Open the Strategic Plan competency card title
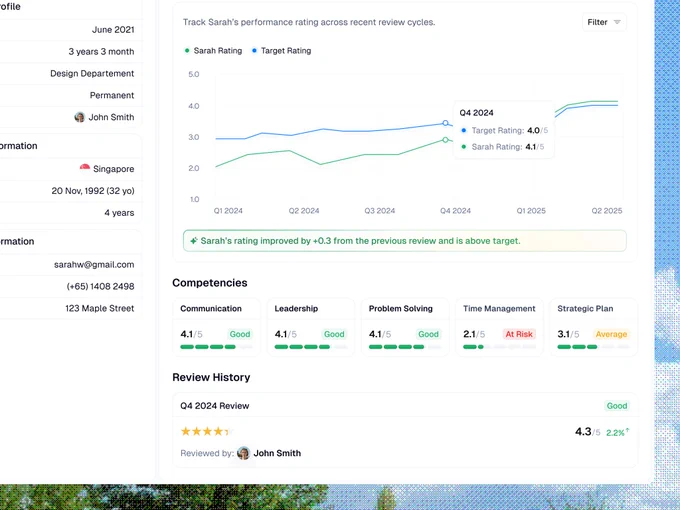The width and height of the screenshot is (680, 510). tap(585, 309)
